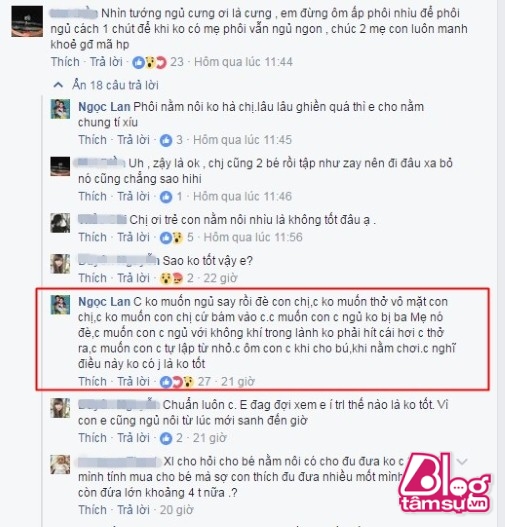Viewport: 505px width, 527px height.
Task: Click 'Trả lời' under the '20 giờ' comment
Action: (x=133, y=510)
